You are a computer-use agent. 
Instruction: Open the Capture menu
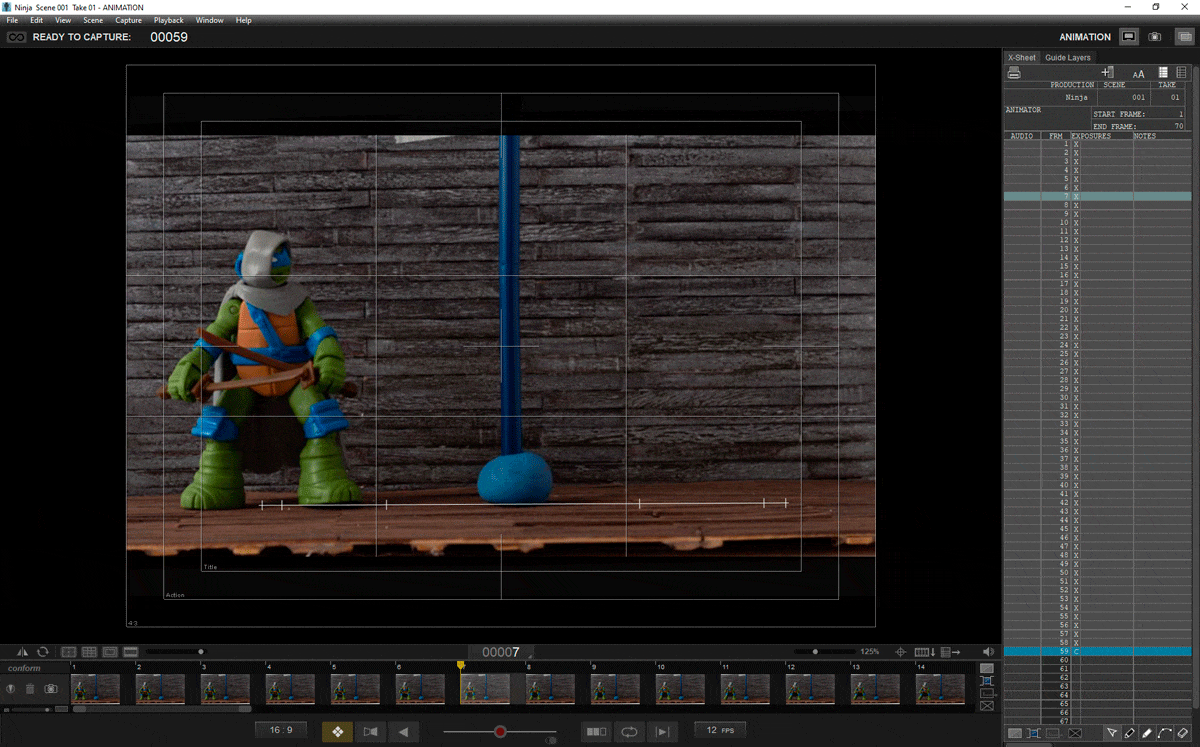[x=128, y=20]
